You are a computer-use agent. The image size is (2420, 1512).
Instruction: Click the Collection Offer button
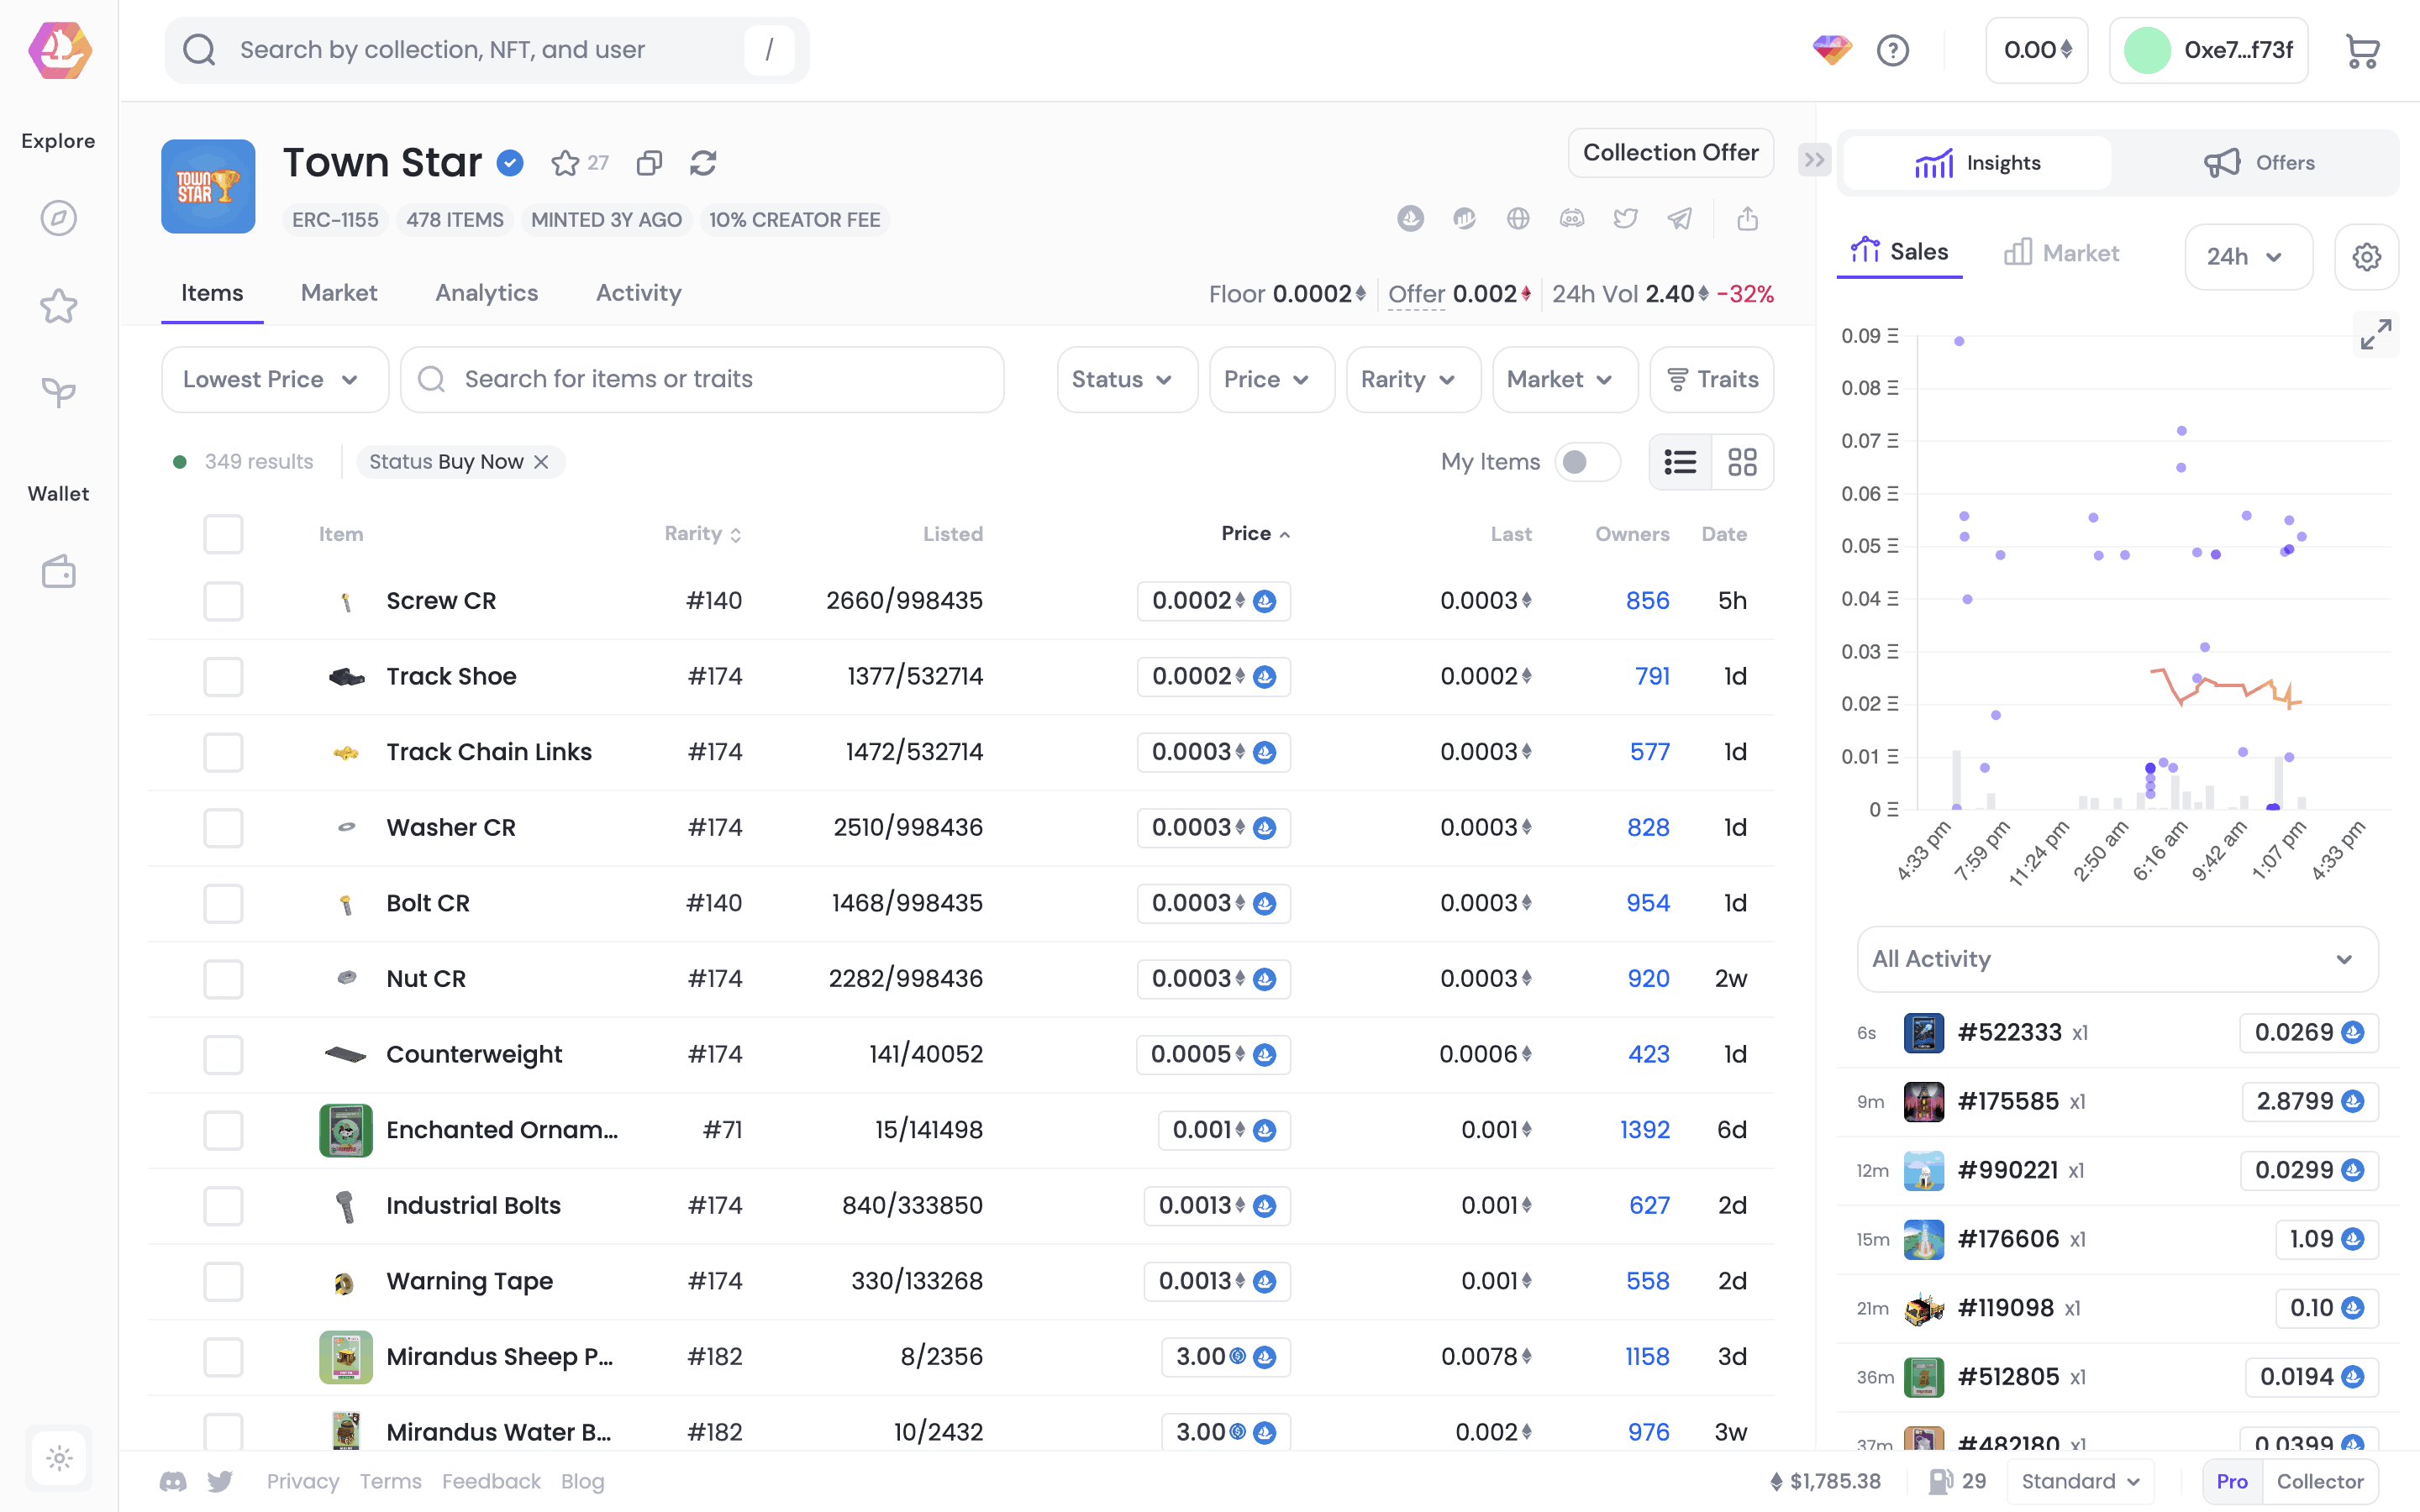click(1670, 153)
